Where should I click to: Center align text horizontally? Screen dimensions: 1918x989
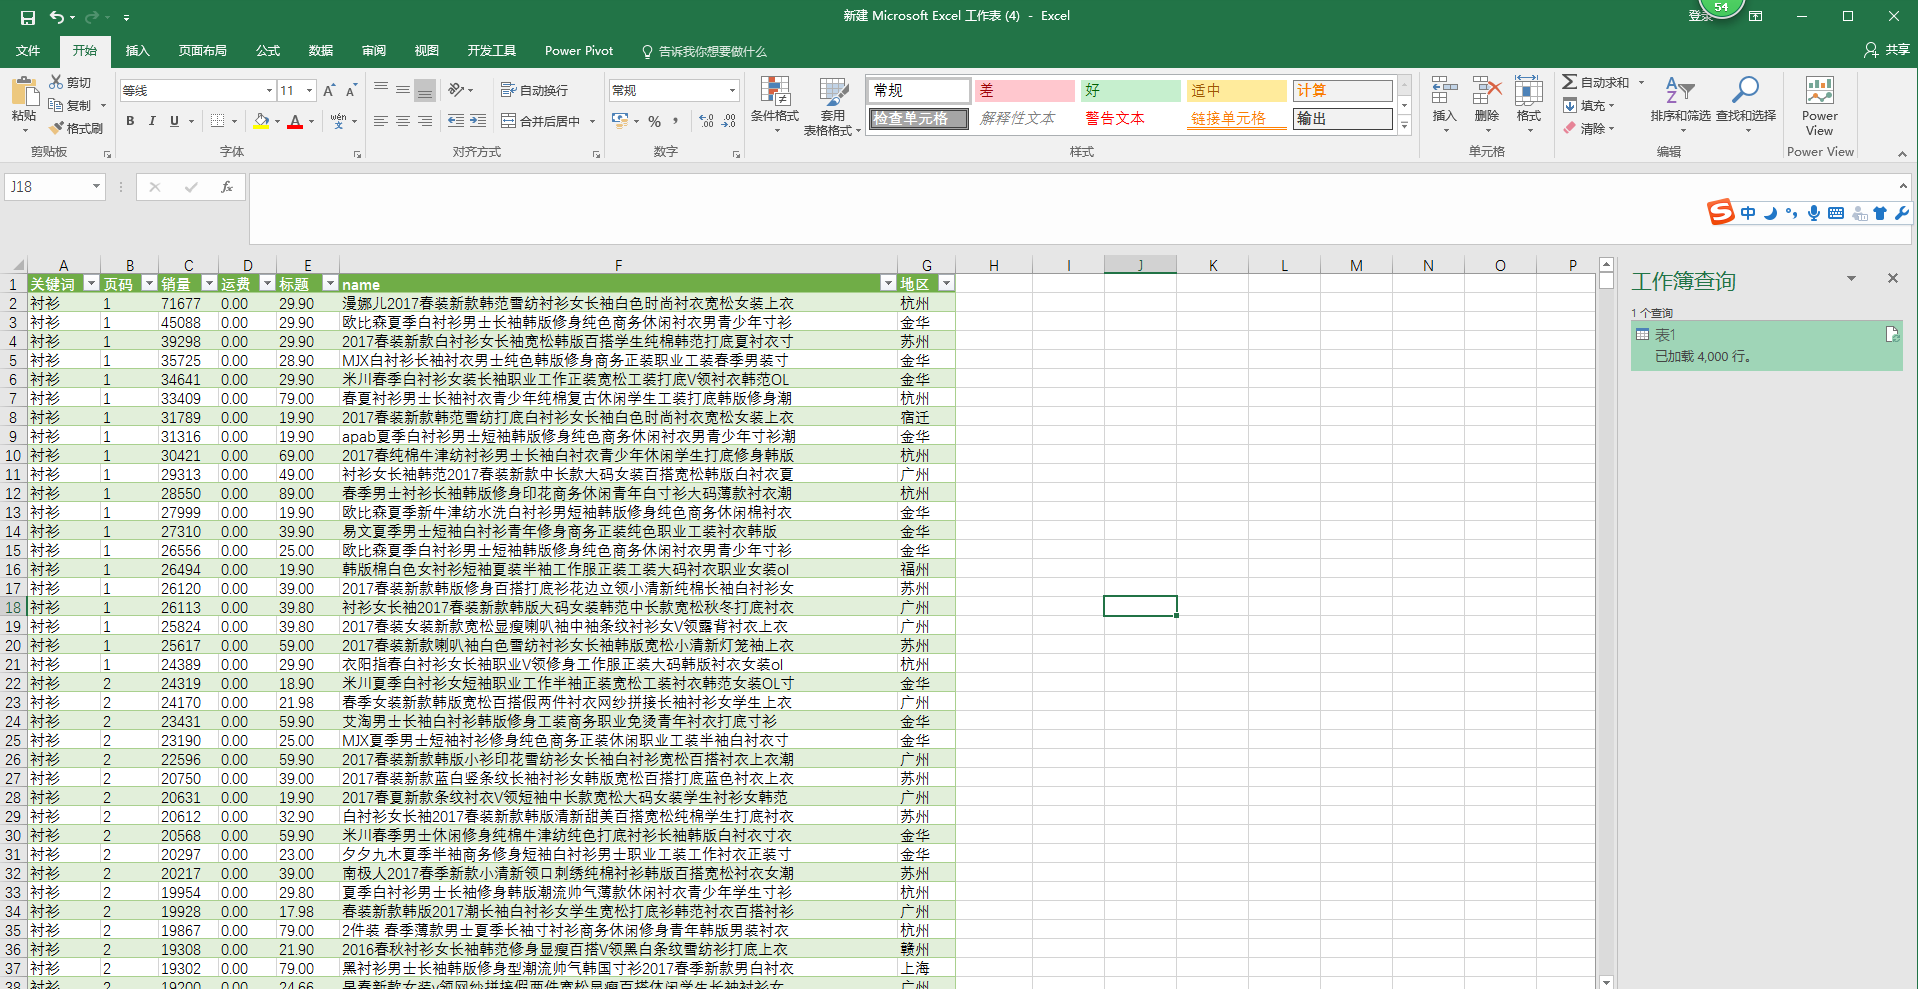403,121
